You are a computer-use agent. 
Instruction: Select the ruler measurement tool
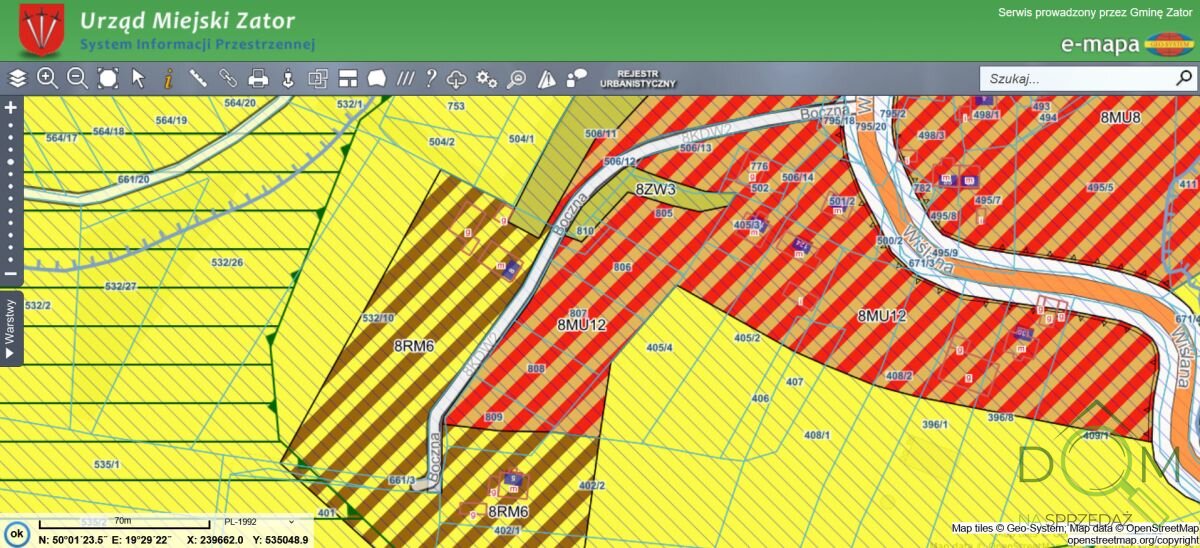(198, 78)
